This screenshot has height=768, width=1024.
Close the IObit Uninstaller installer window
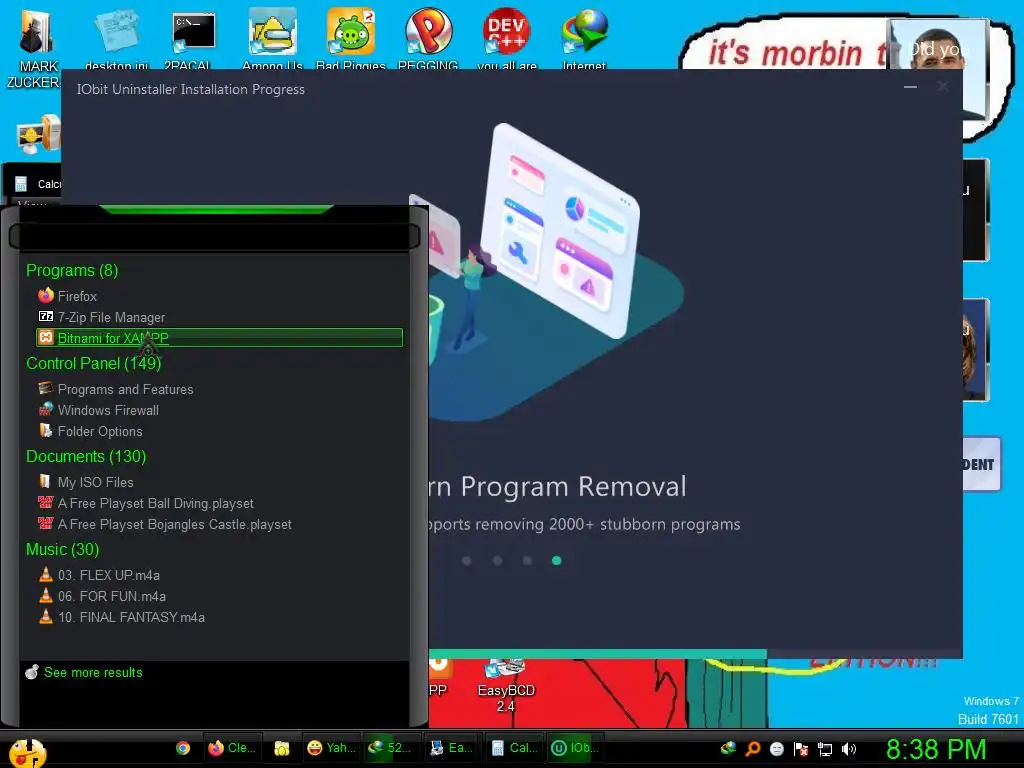coord(942,86)
